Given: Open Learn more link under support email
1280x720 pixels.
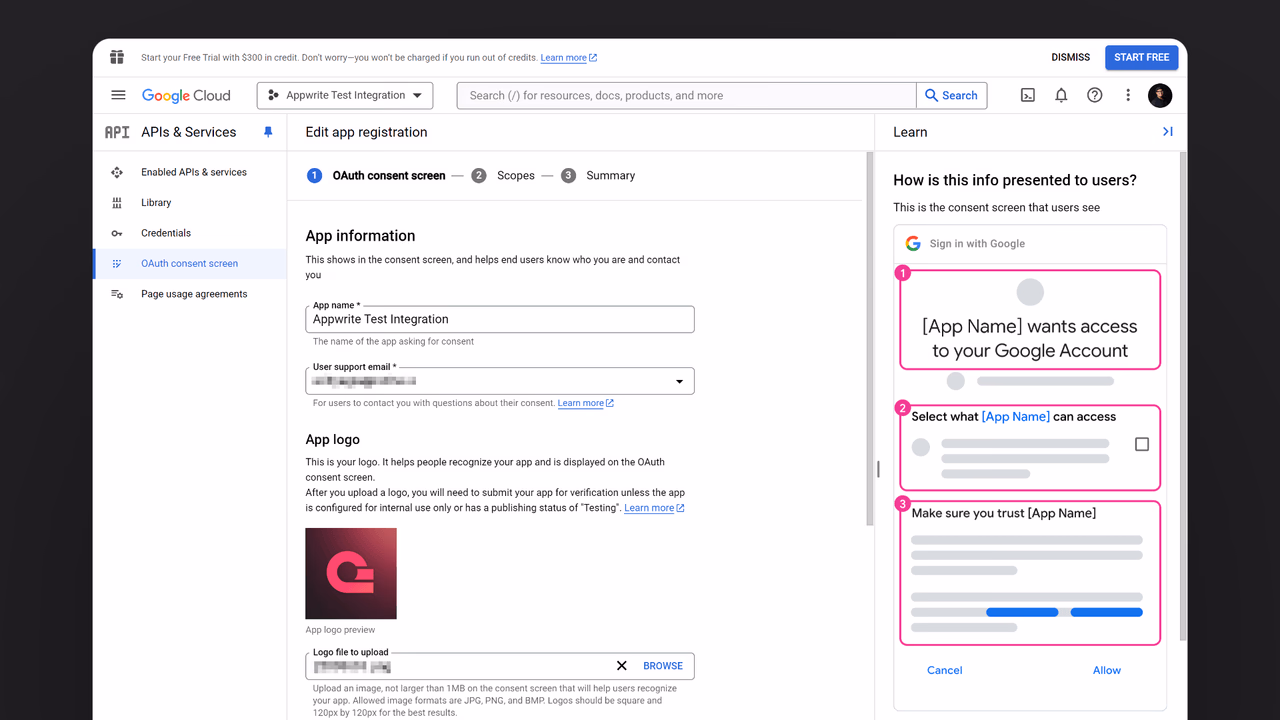Looking at the screenshot, I should pyautogui.click(x=586, y=403).
